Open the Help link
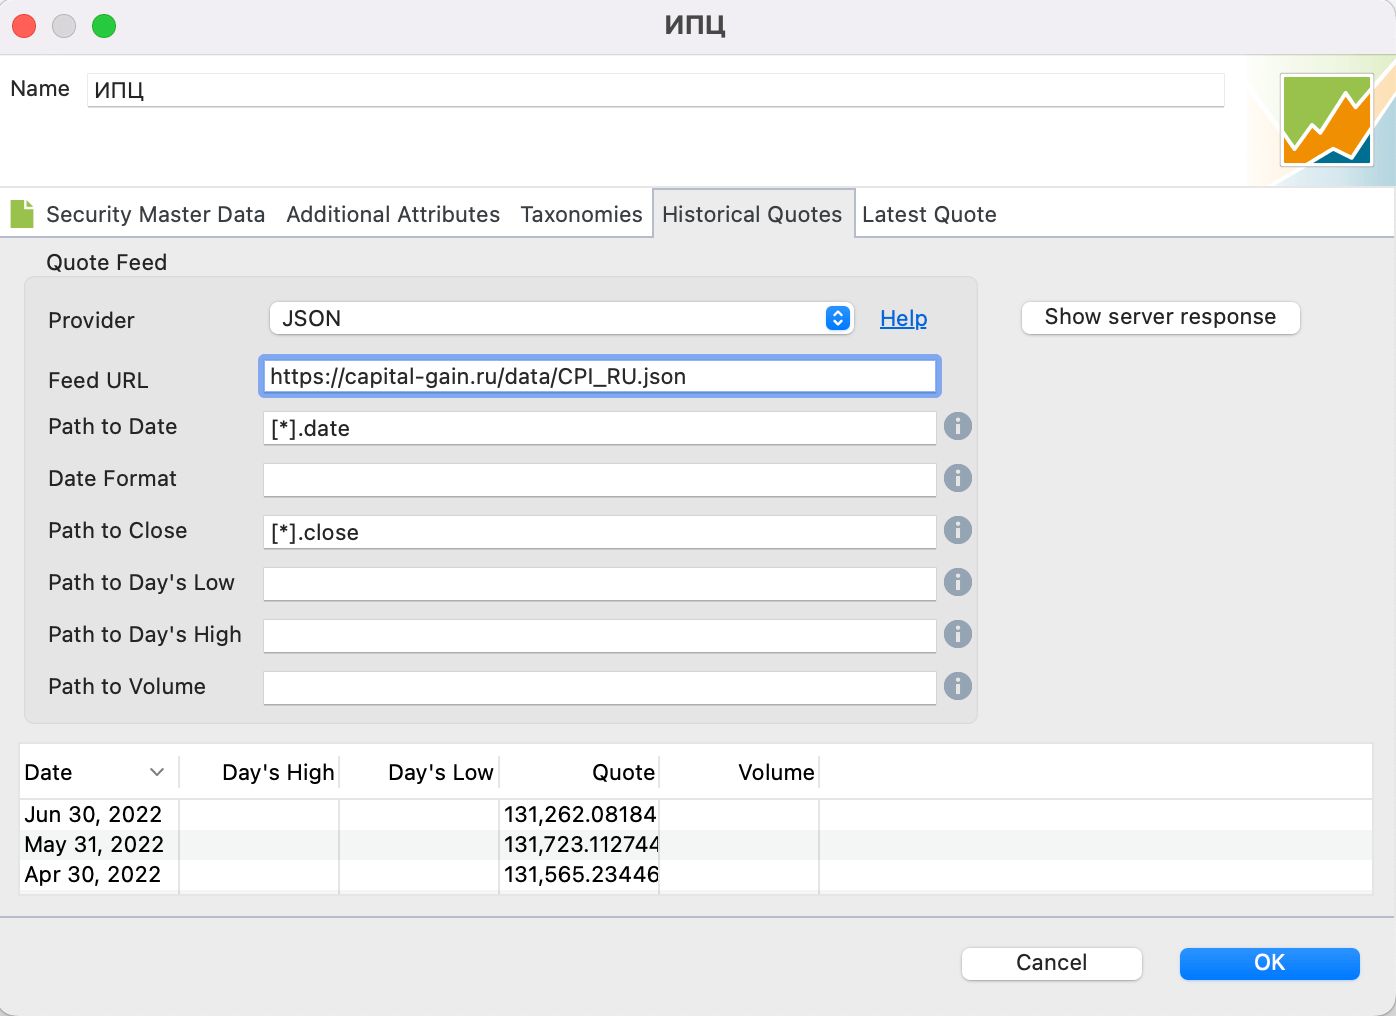Viewport: 1396px width, 1016px height. (903, 319)
